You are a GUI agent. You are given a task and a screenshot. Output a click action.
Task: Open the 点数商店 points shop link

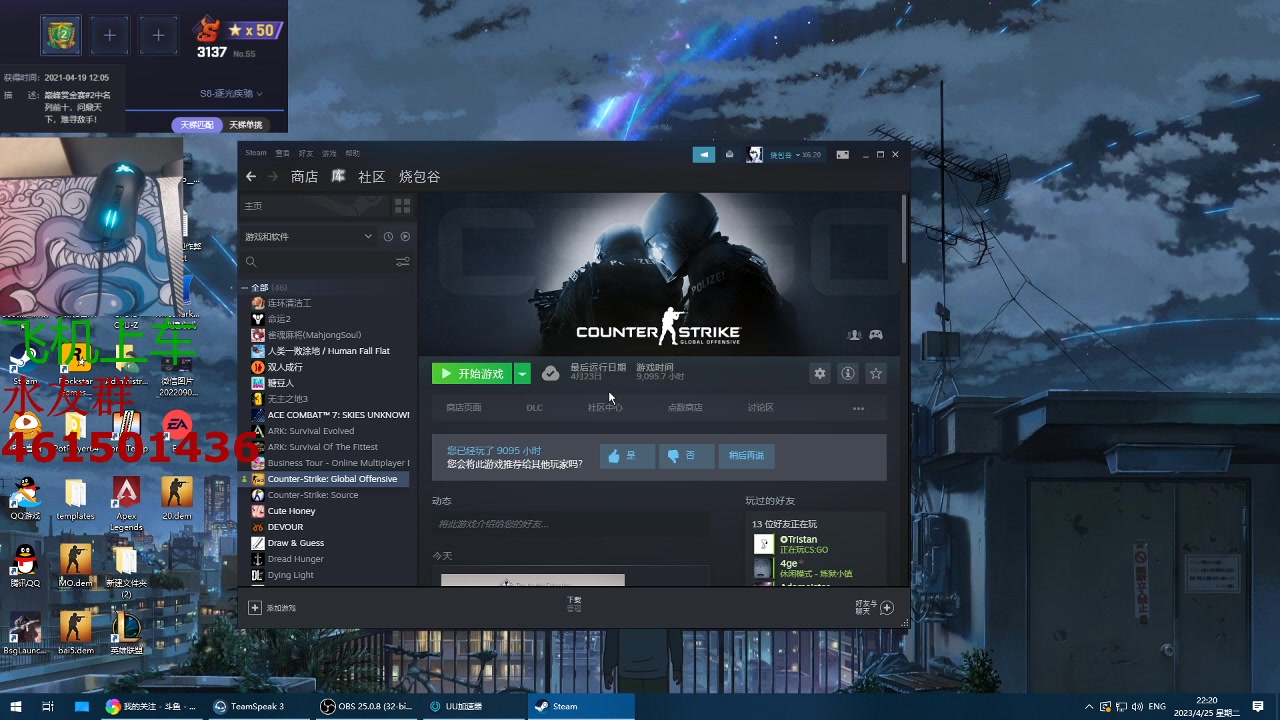pyautogui.click(x=685, y=408)
